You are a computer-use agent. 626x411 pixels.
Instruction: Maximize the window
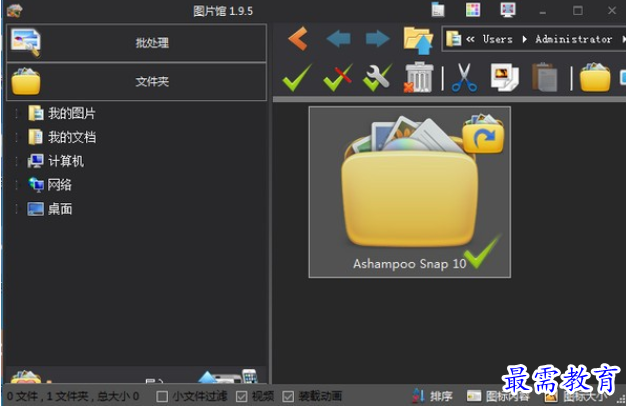(578, 10)
